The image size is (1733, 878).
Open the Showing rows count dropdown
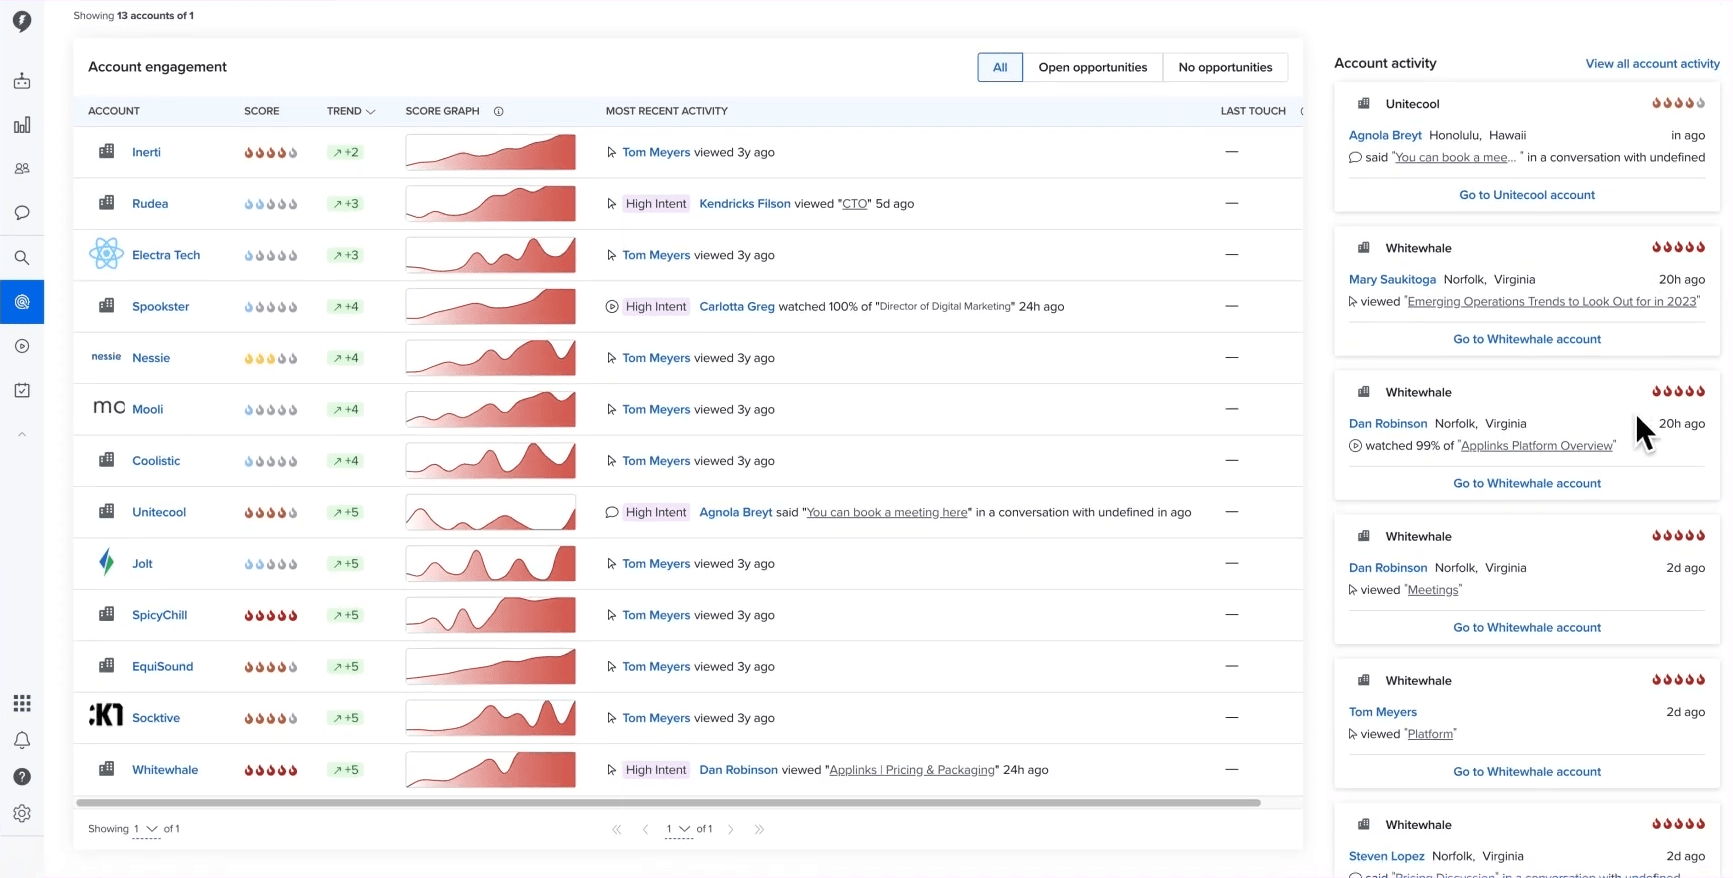[x=146, y=829]
